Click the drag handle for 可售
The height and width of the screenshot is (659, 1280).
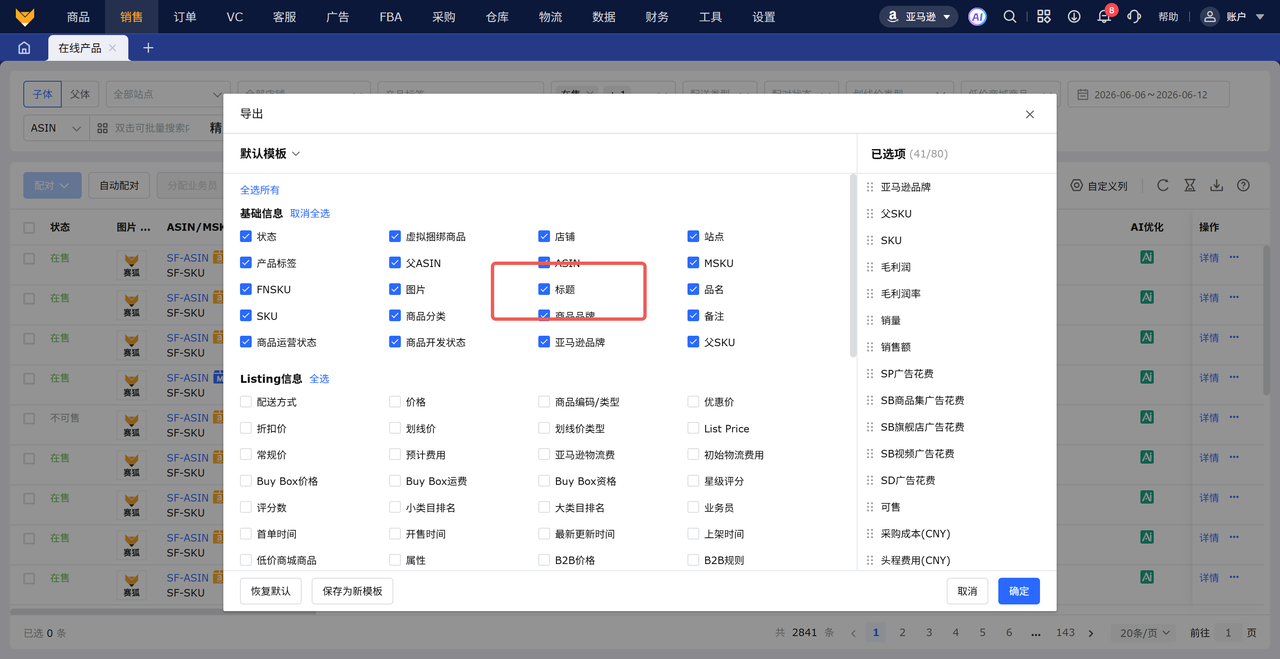(x=870, y=507)
